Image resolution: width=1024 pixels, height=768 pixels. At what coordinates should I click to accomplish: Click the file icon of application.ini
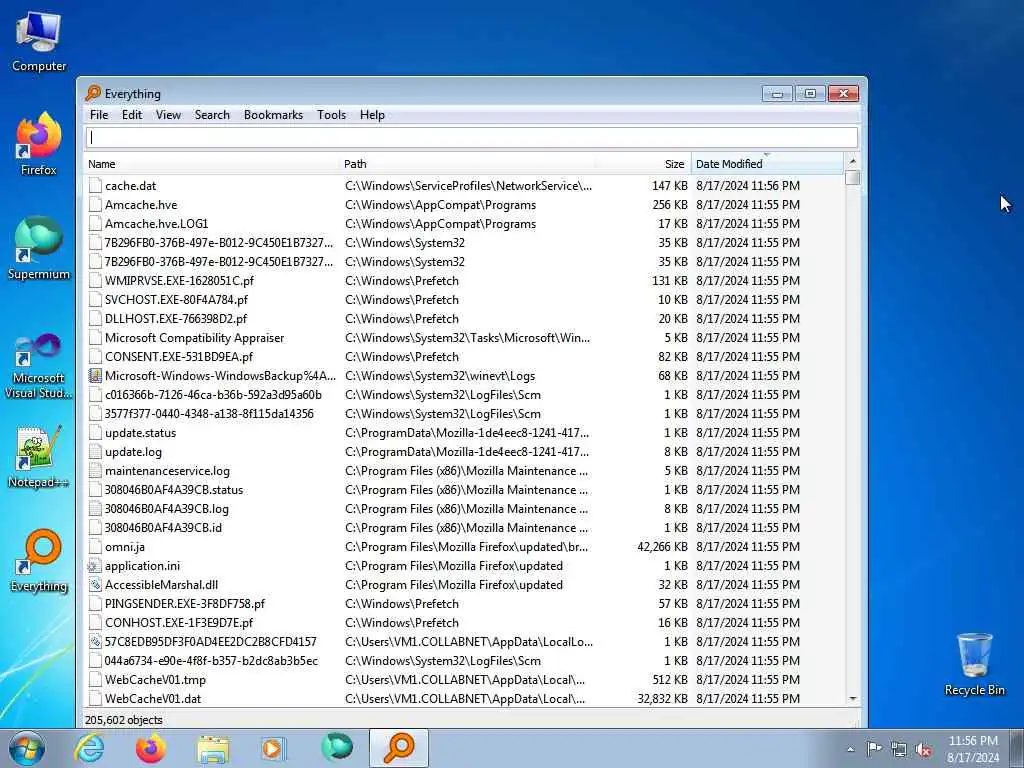coord(95,566)
